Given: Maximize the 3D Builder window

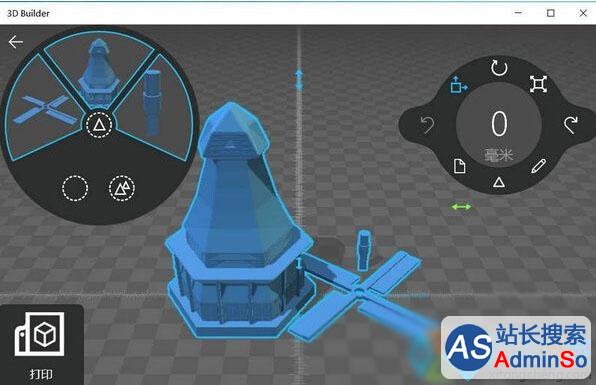Looking at the screenshot, I should point(550,13).
